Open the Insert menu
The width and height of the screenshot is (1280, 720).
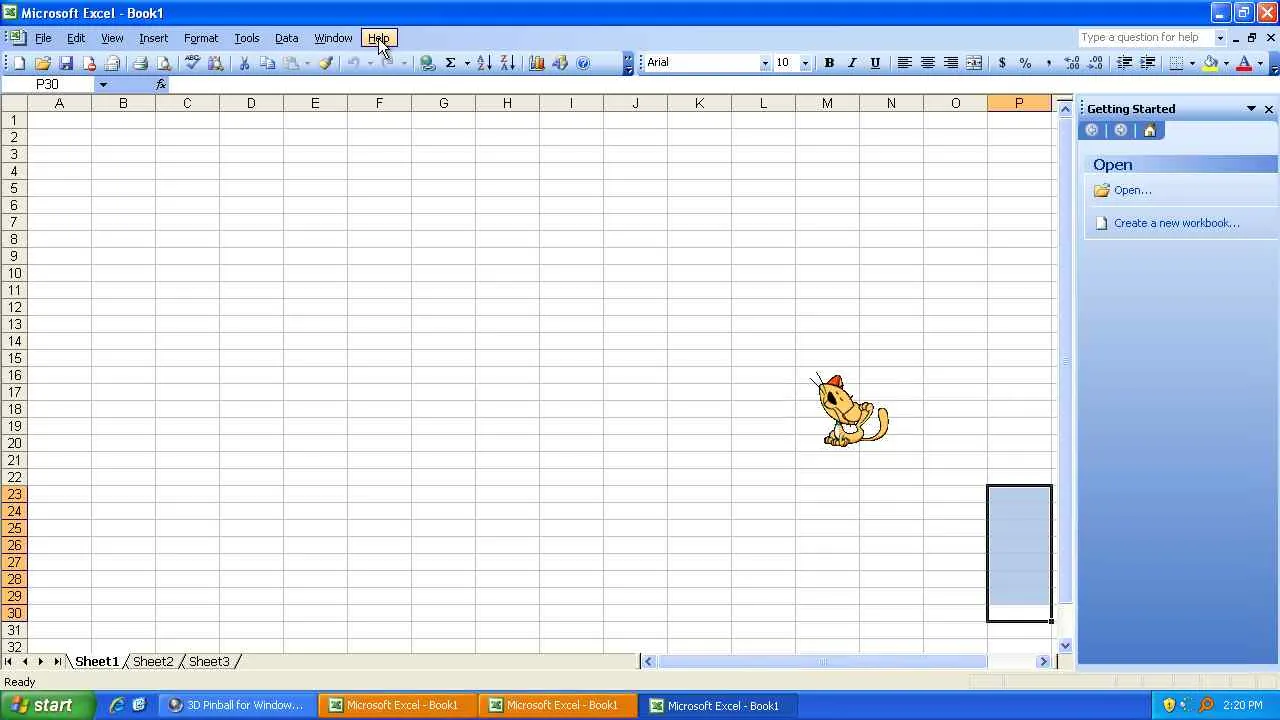[x=153, y=38]
